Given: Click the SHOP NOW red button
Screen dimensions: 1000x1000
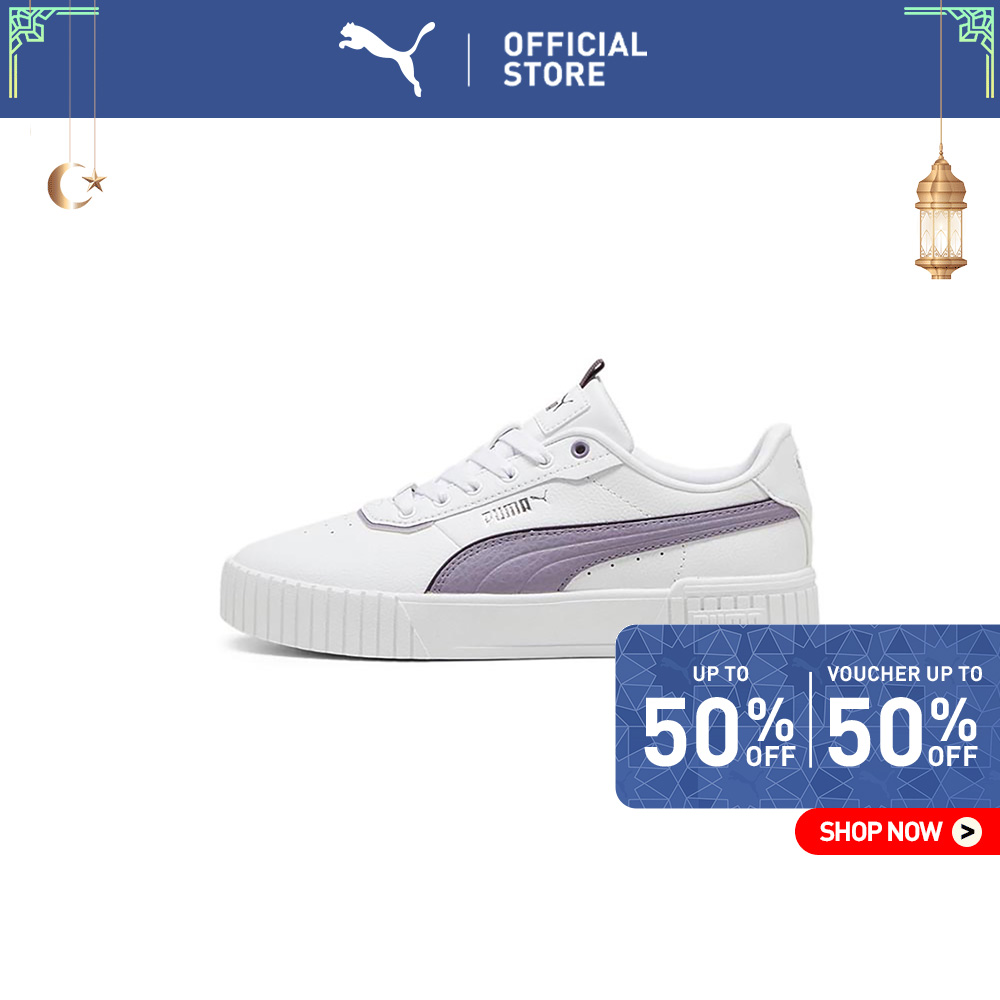Looking at the screenshot, I should tap(897, 831).
